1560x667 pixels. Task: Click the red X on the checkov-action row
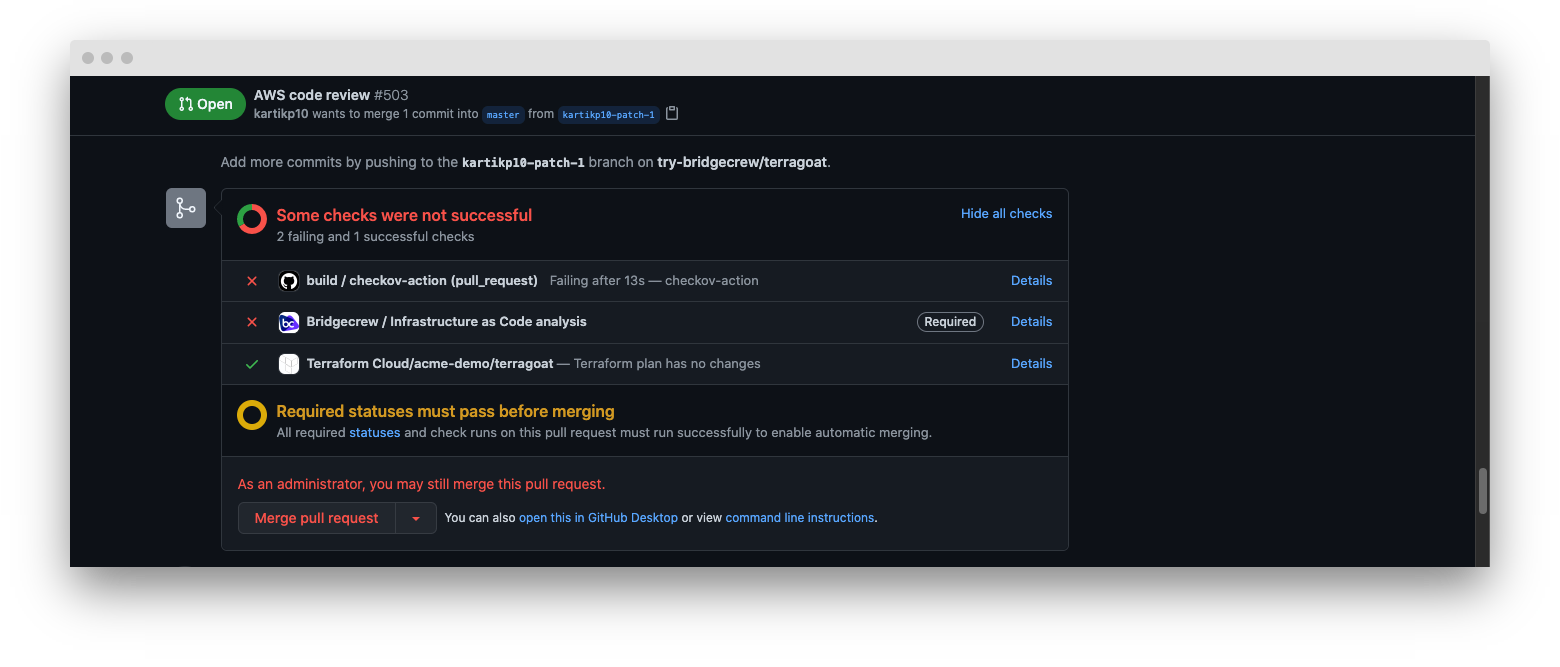point(252,281)
